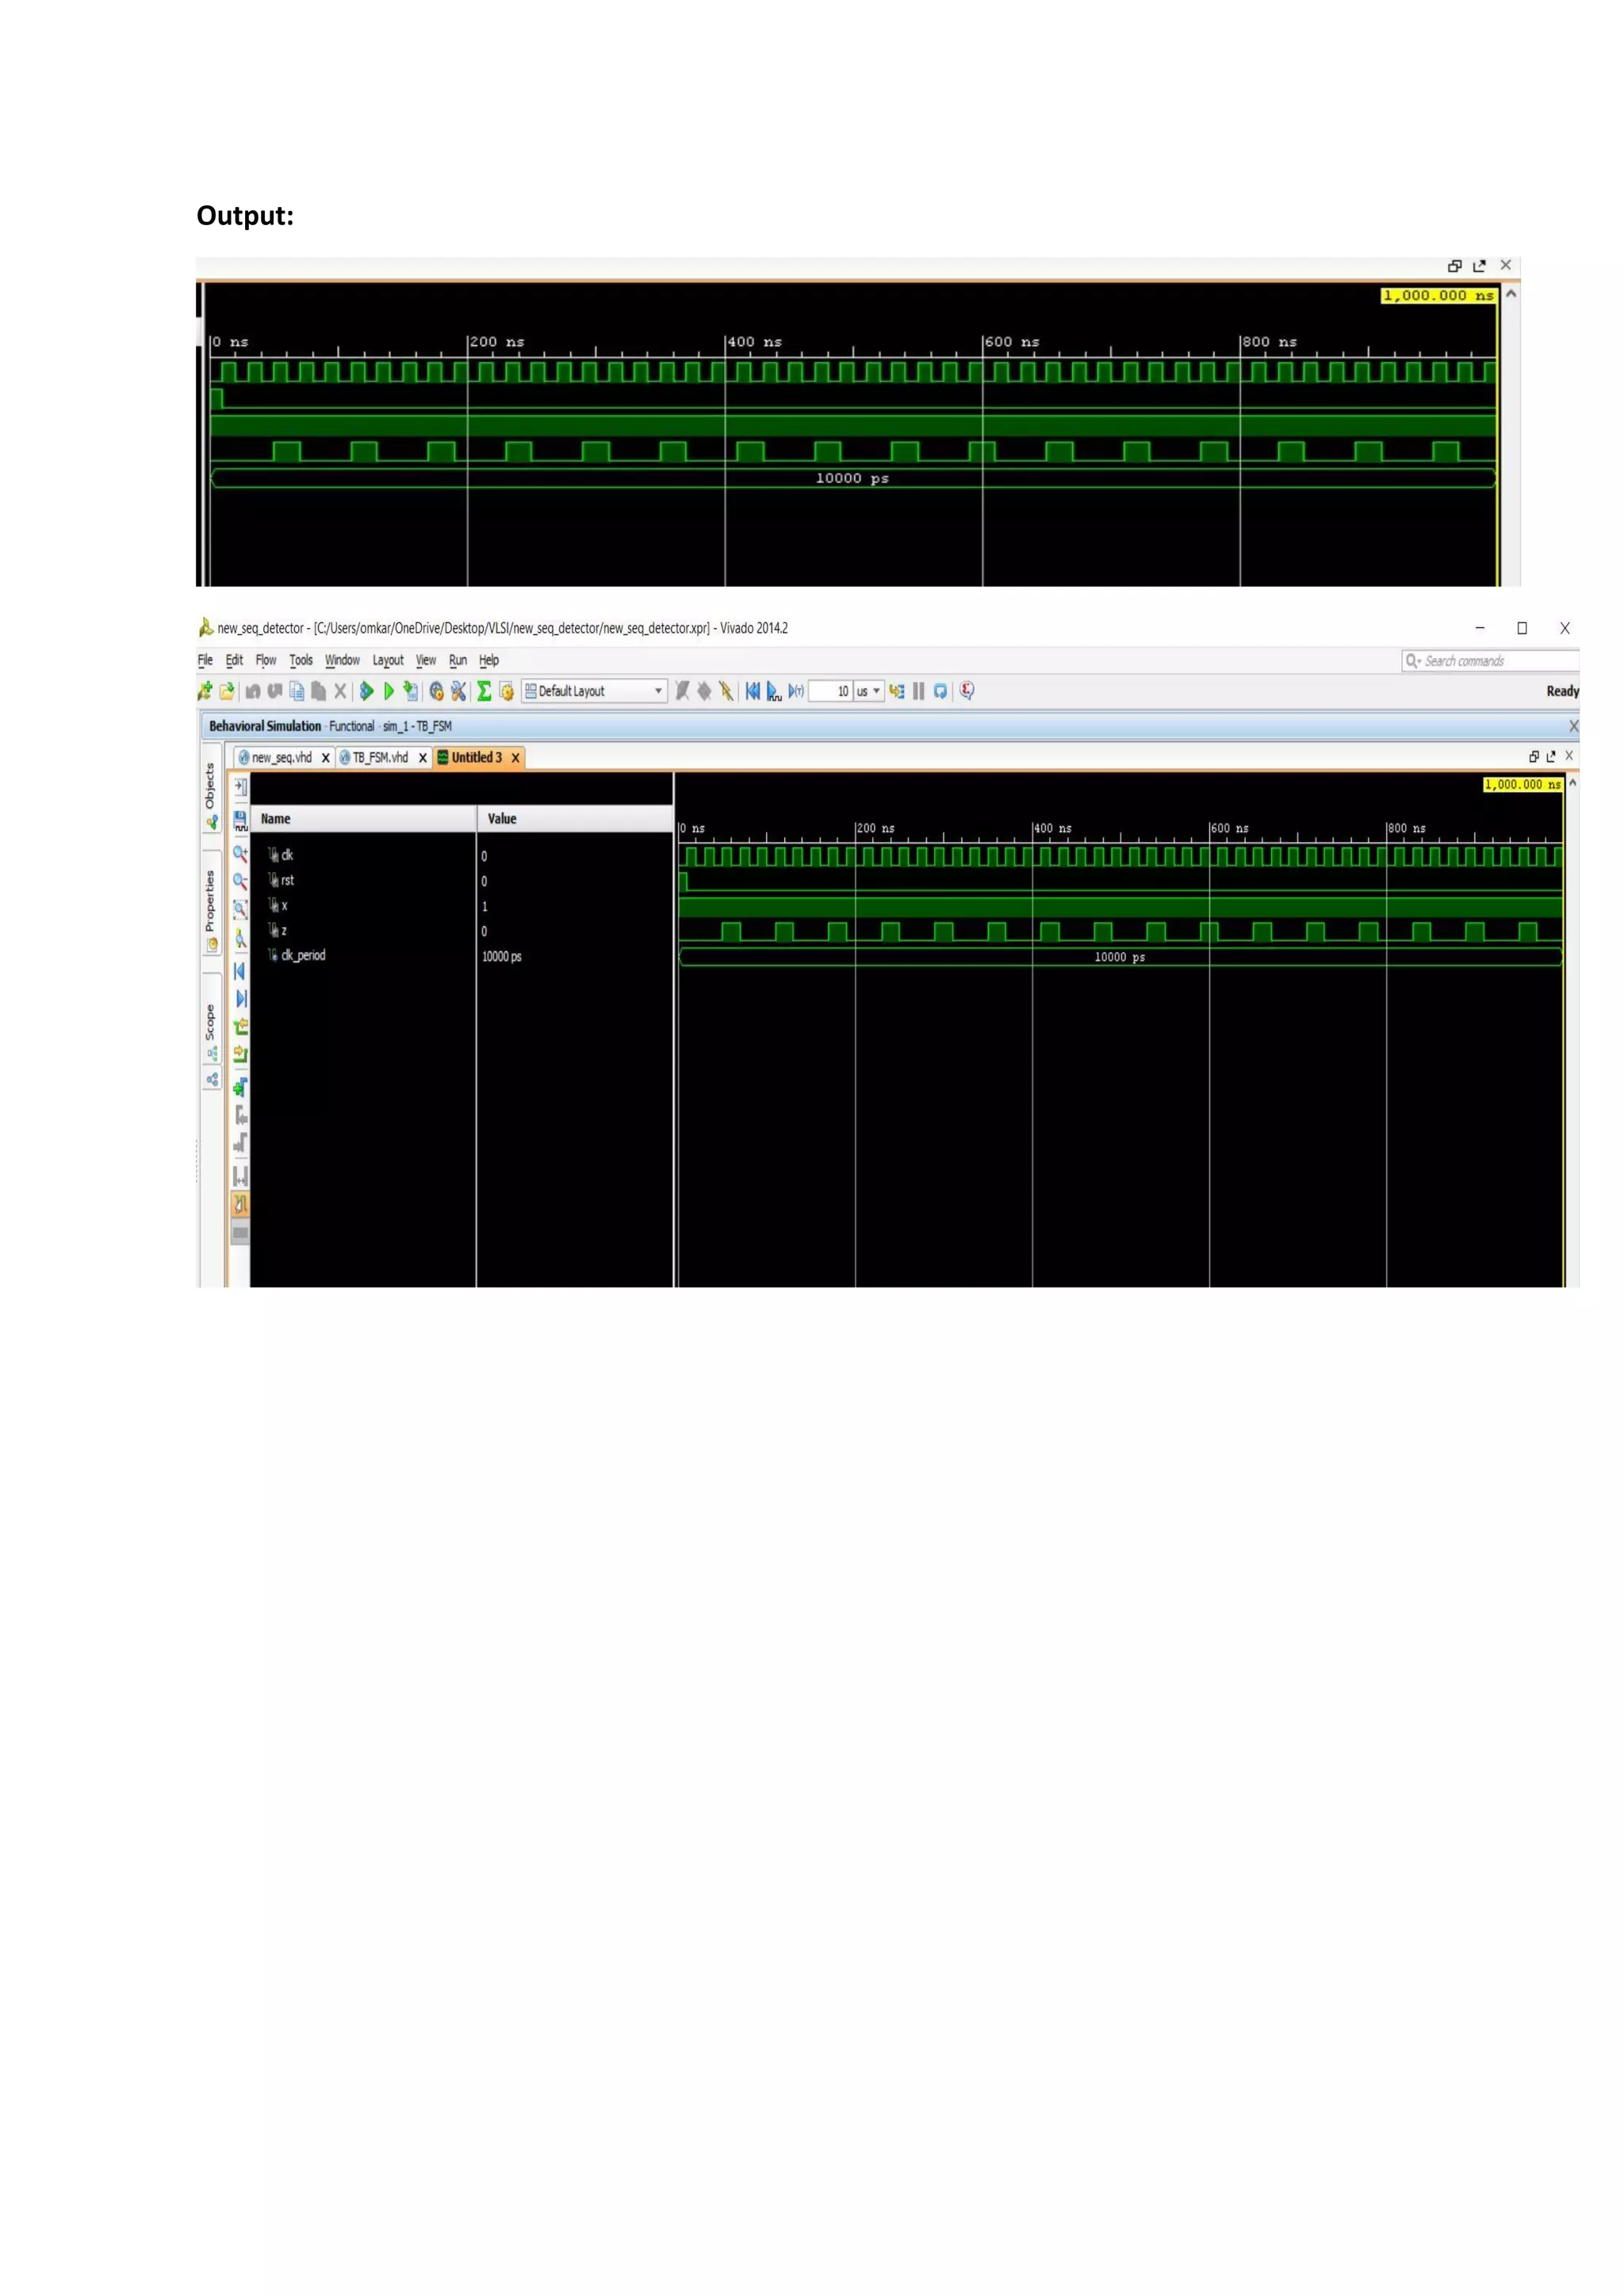Open the View menu
Image resolution: width=1624 pixels, height=2296 pixels.
[426, 660]
